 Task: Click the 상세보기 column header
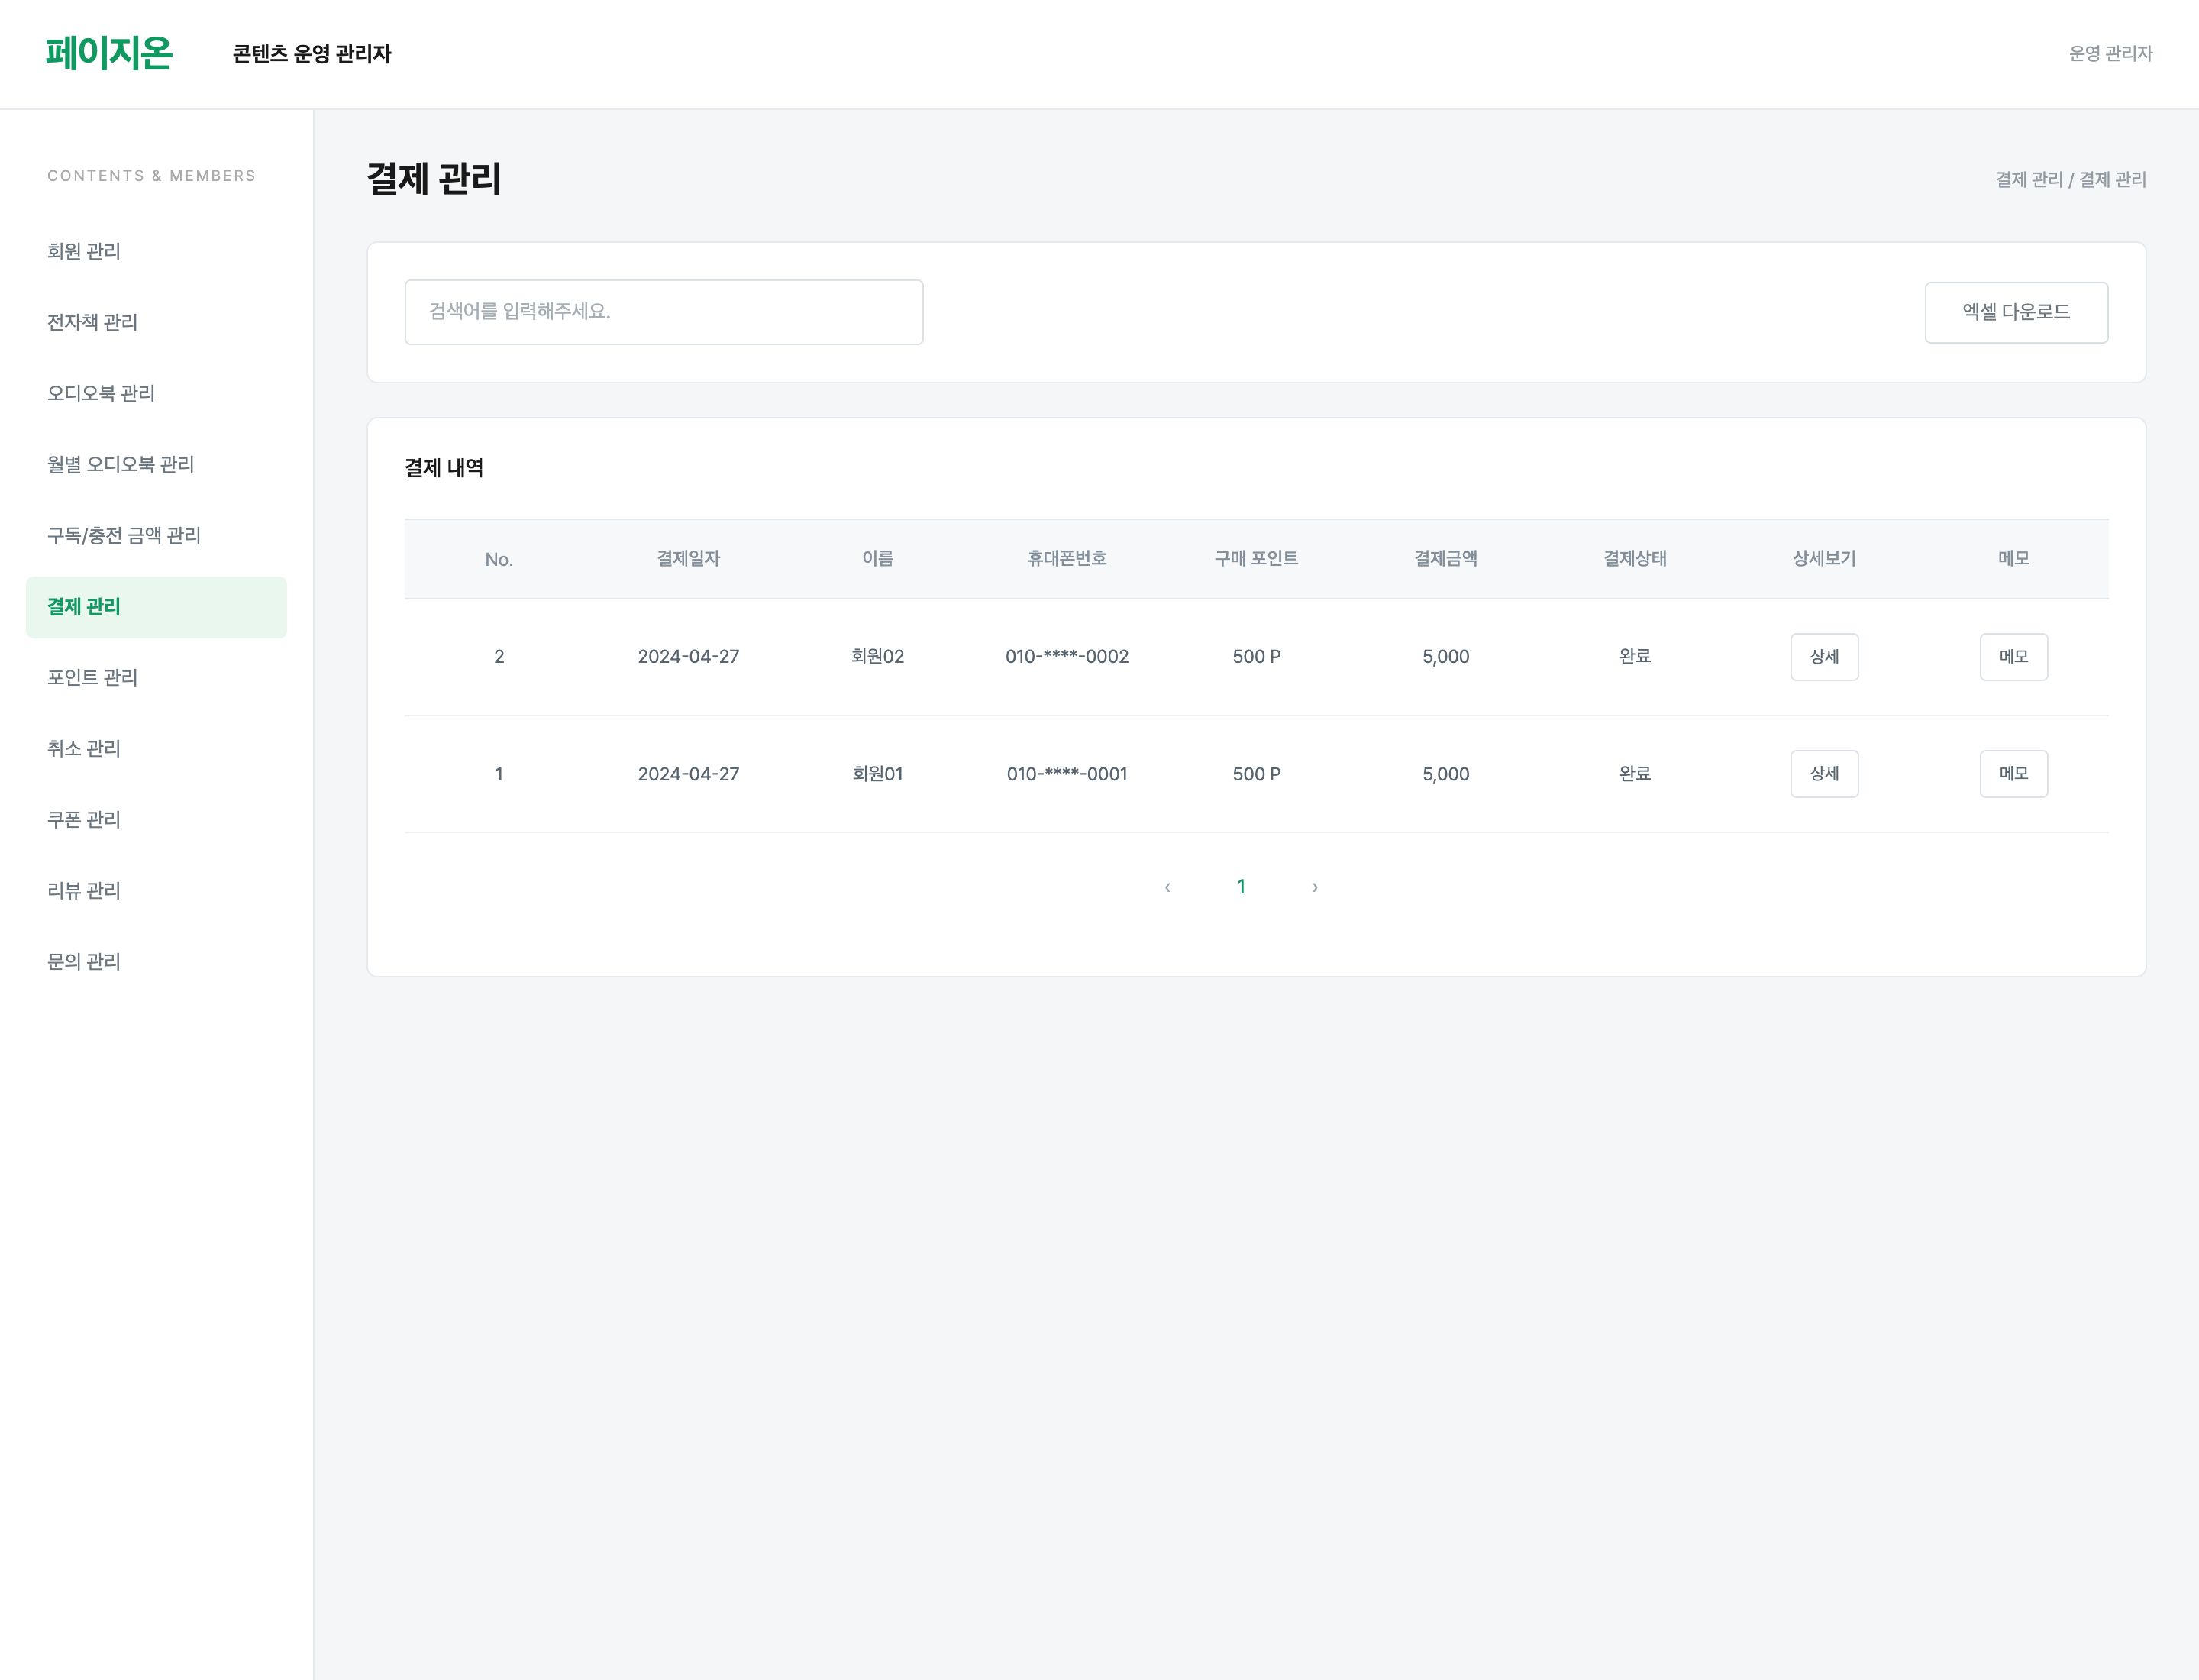coord(1824,559)
